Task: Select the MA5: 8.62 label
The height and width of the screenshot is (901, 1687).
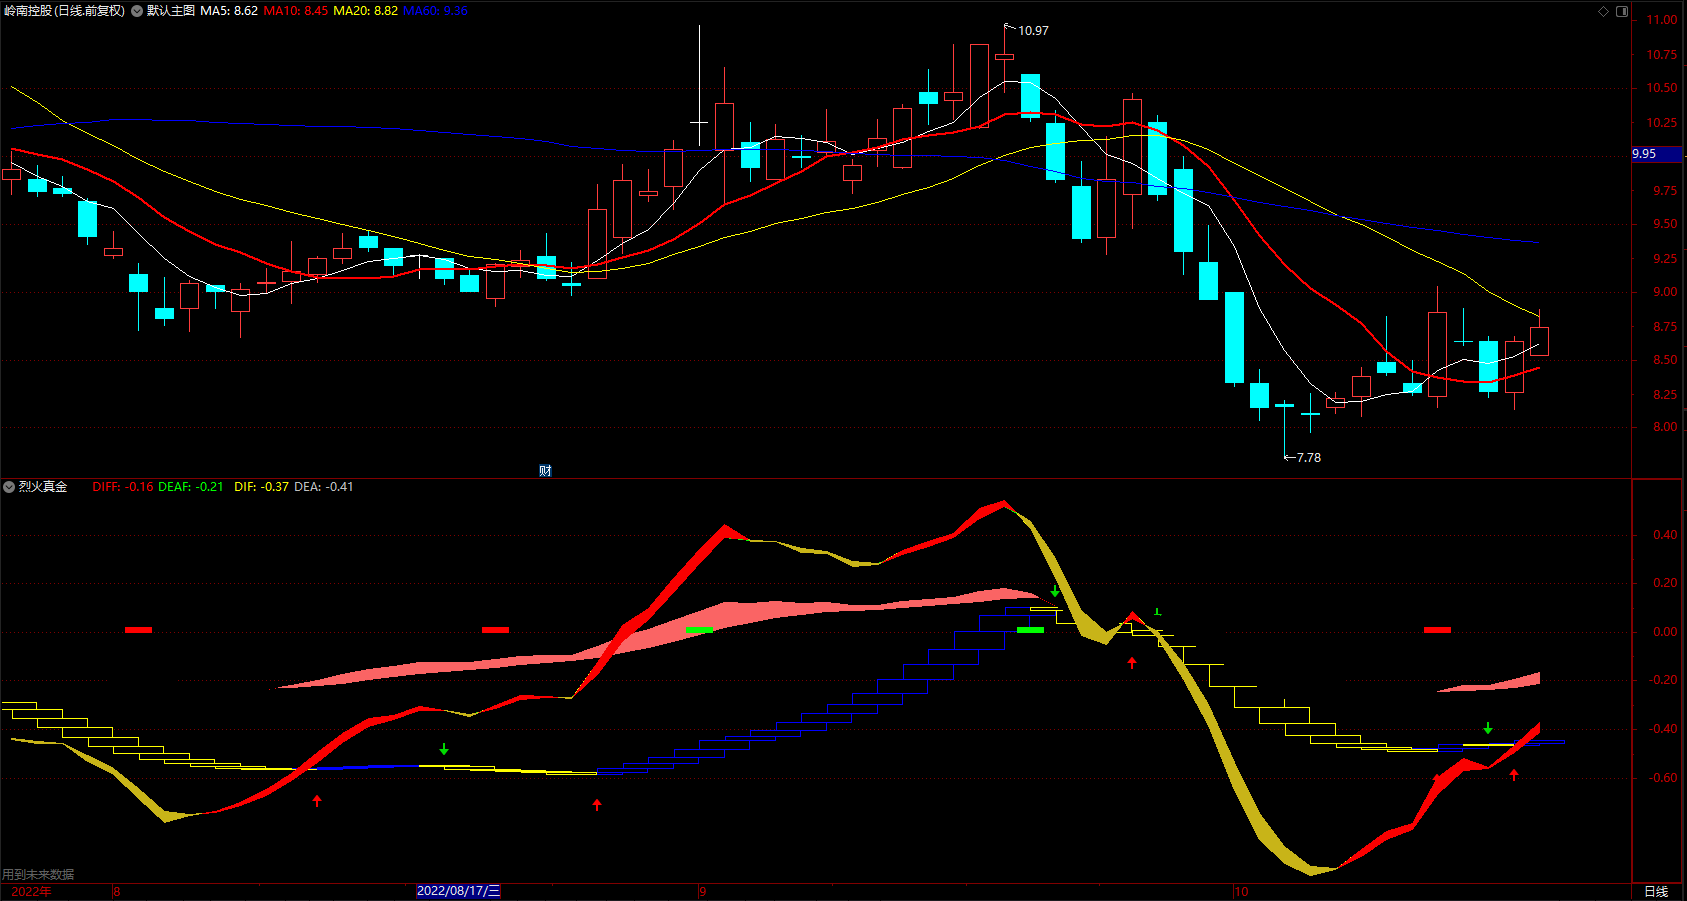Action: [229, 11]
